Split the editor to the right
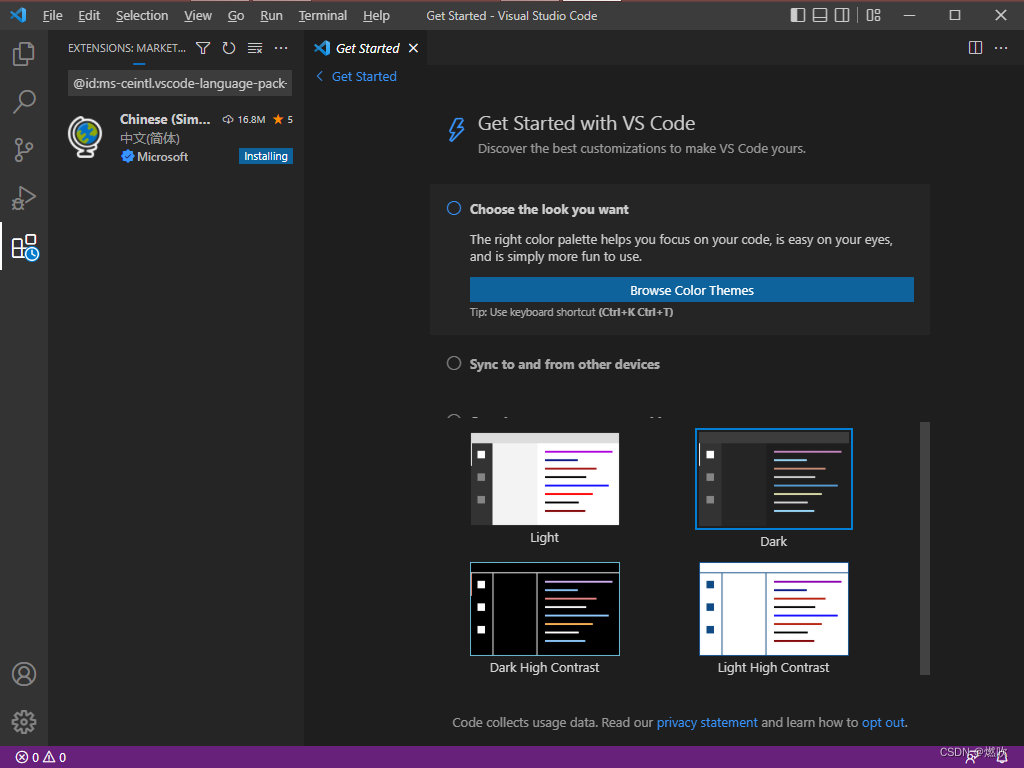 975,48
